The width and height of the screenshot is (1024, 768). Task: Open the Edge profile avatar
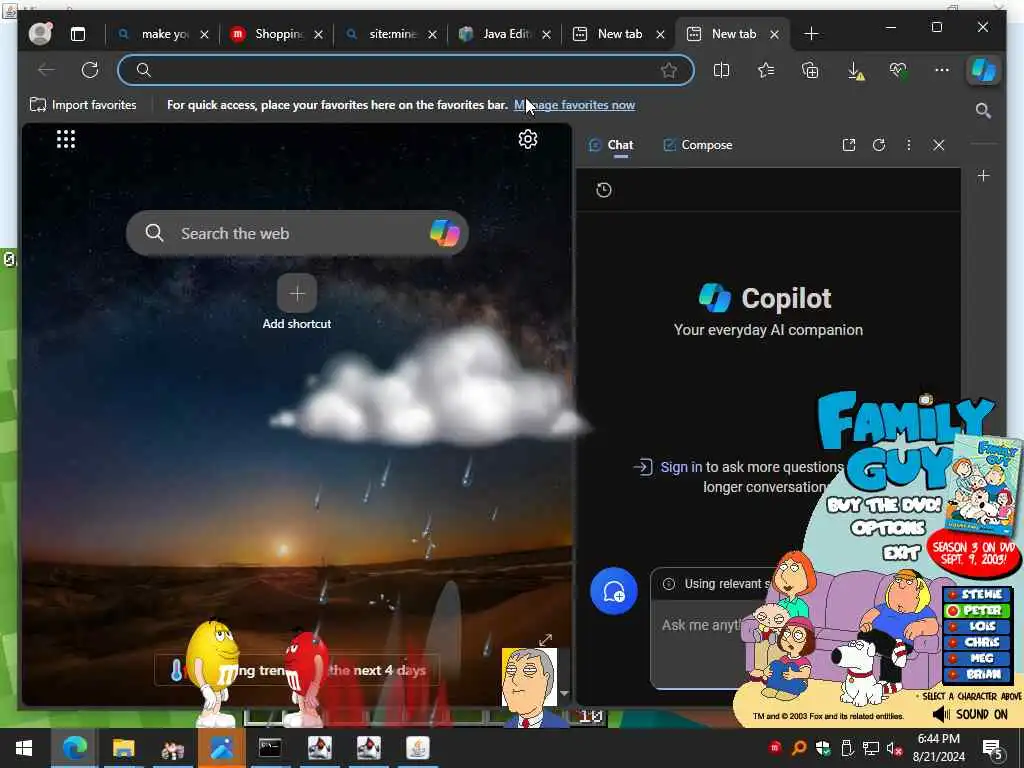pos(40,33)
